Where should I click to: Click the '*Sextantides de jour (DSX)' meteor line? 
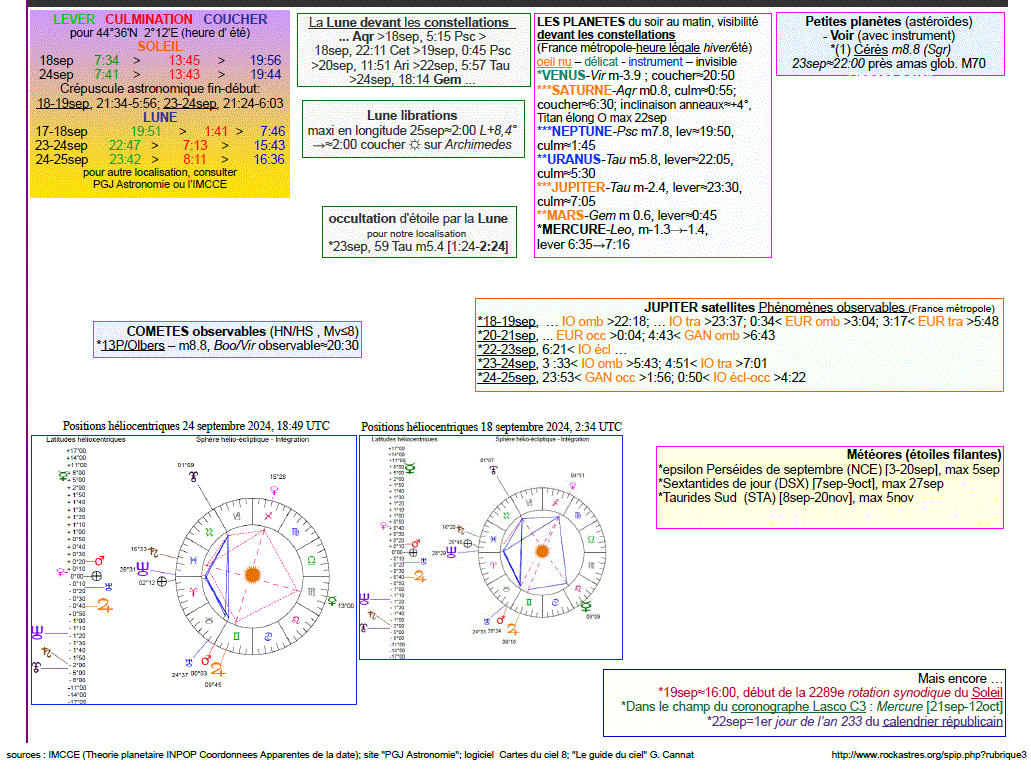(801, 483)
